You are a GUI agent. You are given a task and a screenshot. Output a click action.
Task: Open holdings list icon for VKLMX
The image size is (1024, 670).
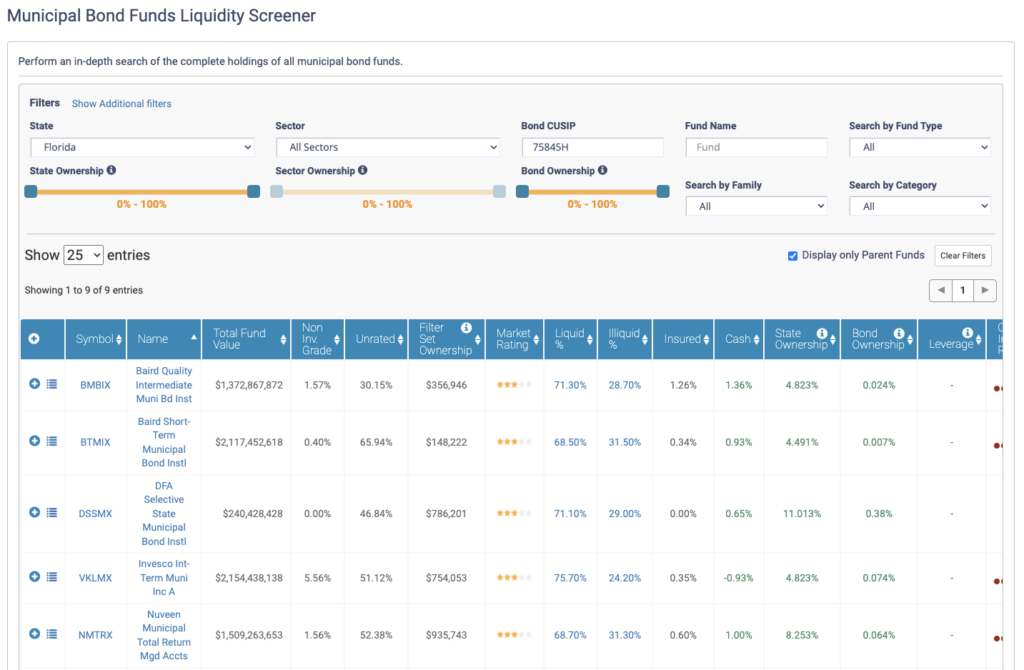coord(52,577)
